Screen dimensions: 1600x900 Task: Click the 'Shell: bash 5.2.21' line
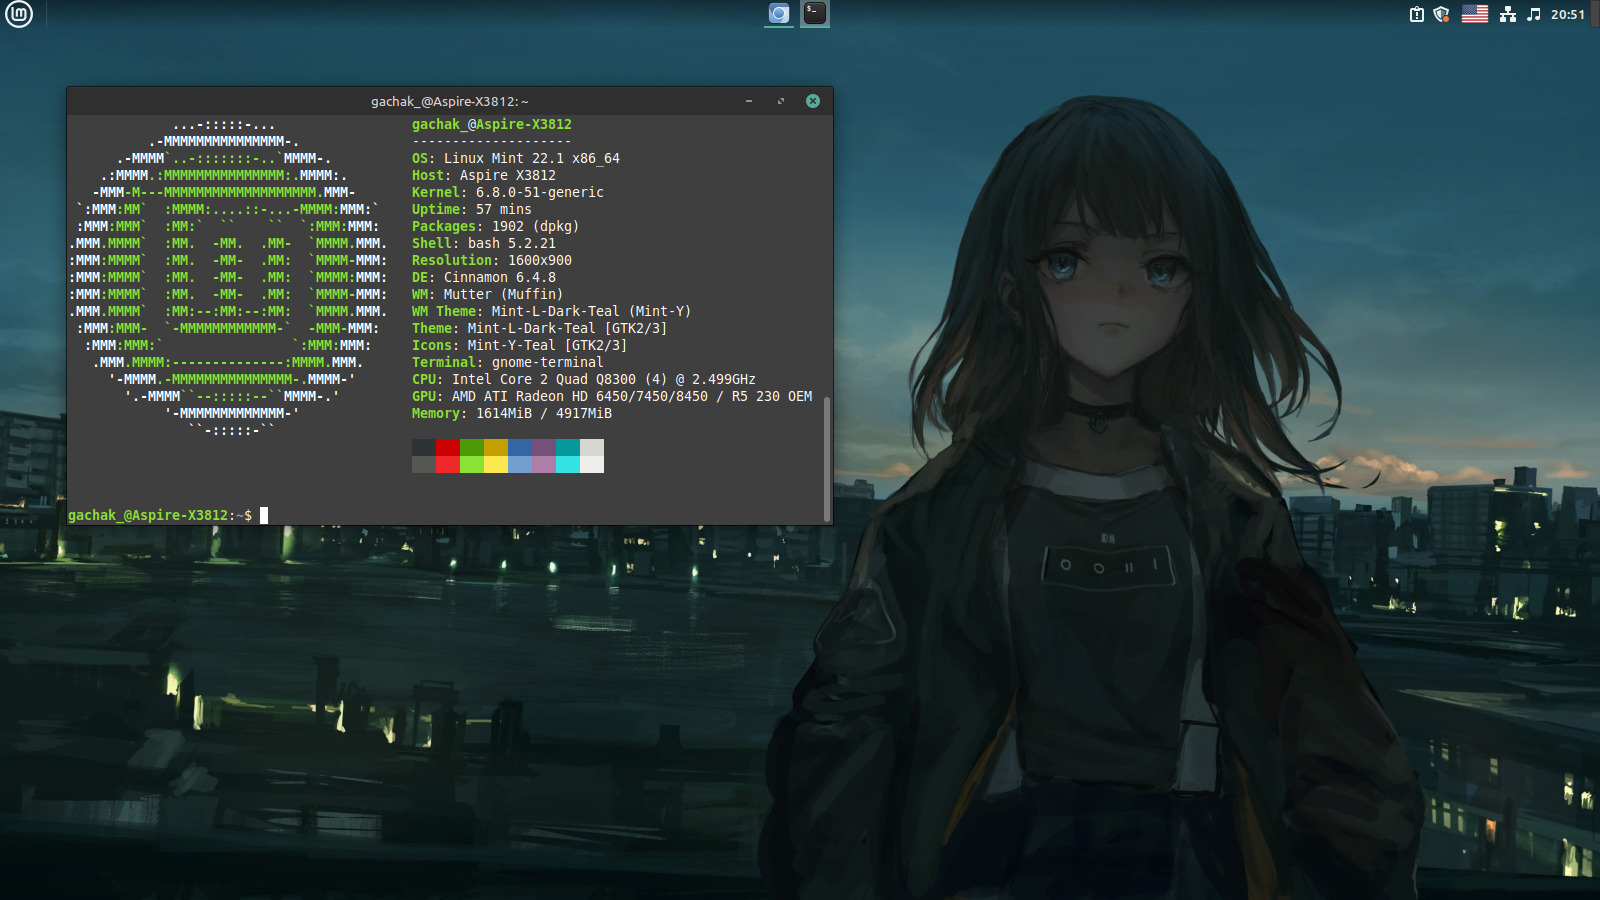click(x=484, y=243)
